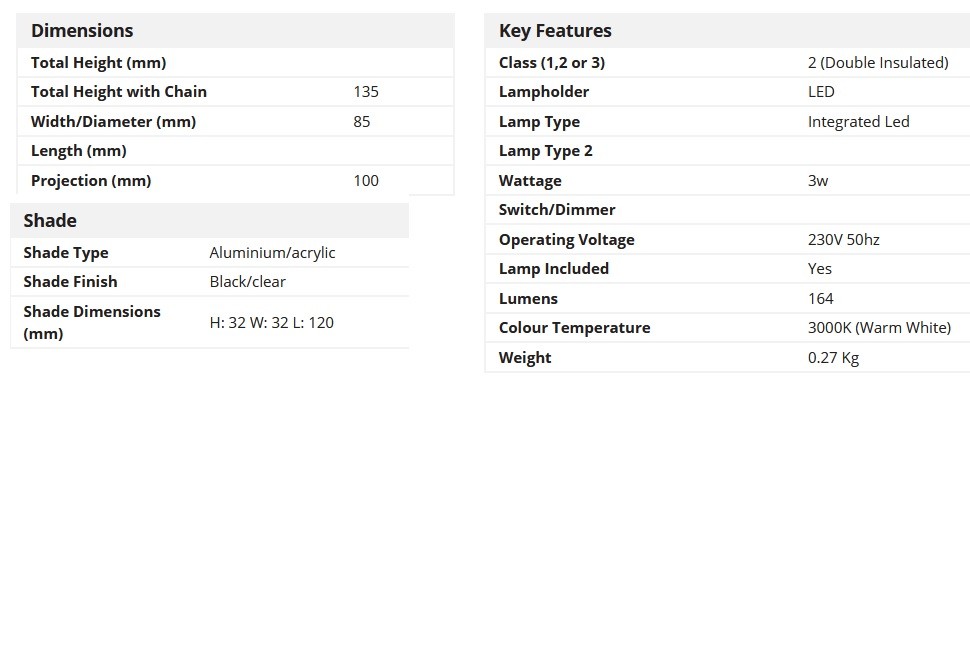Select the Total Height with Chain value 135

pos(366,92)
